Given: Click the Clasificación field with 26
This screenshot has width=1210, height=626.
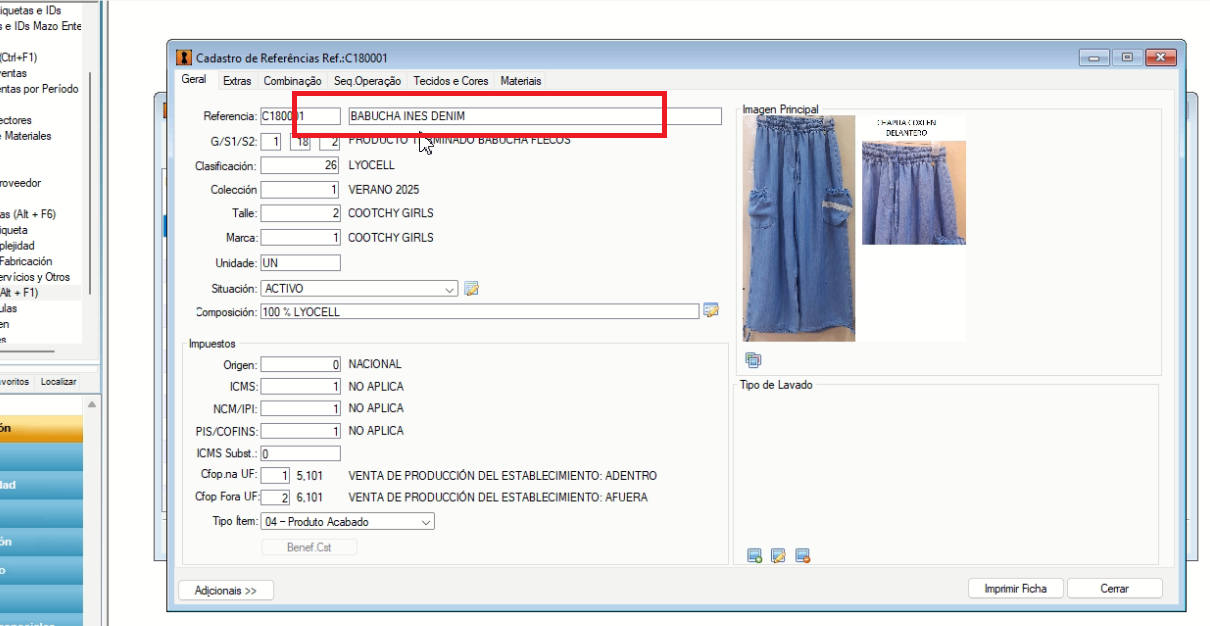Looking at the screenshot, I should point(300,165).
